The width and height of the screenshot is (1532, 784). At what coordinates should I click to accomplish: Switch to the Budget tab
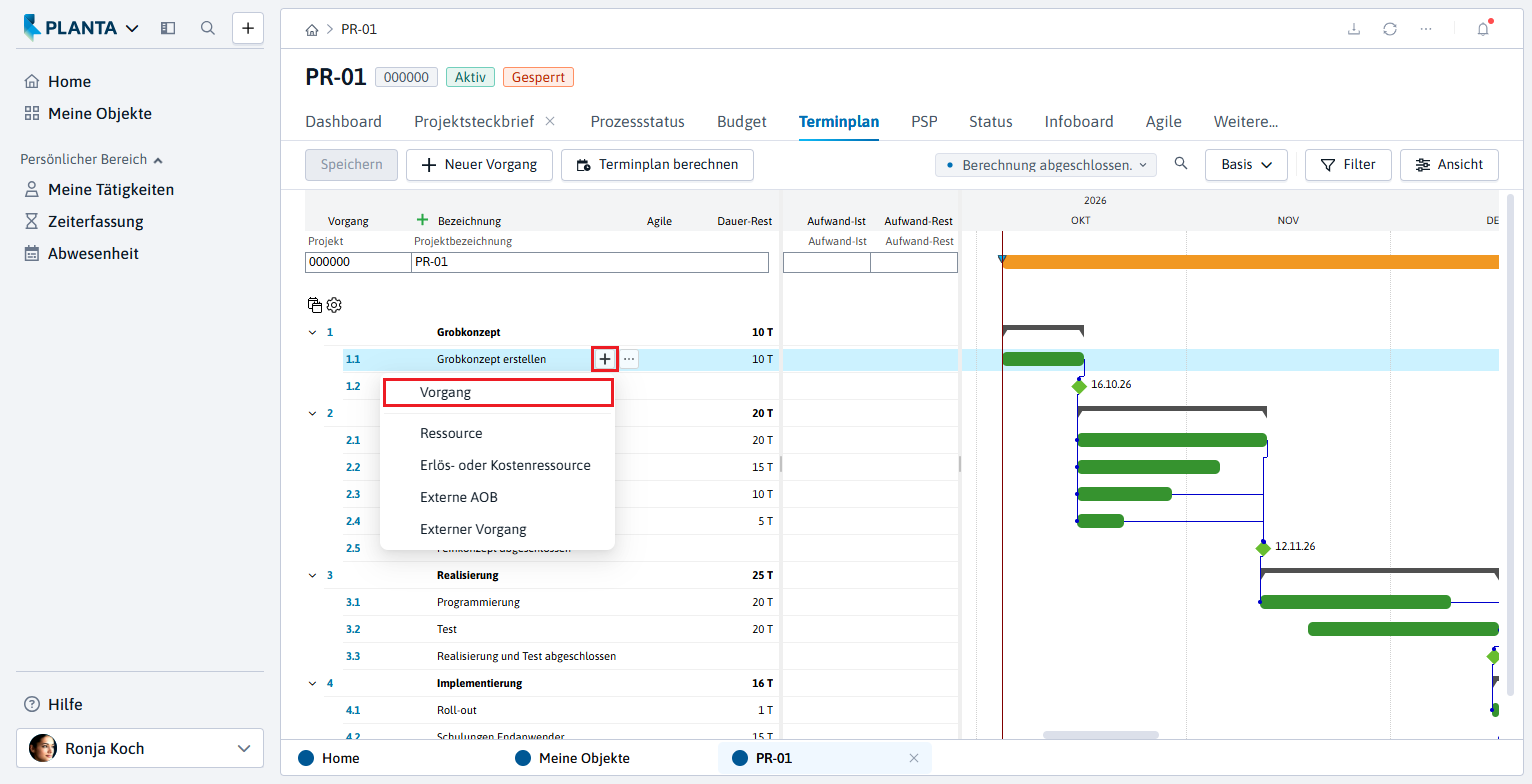[x=742, y=122]
